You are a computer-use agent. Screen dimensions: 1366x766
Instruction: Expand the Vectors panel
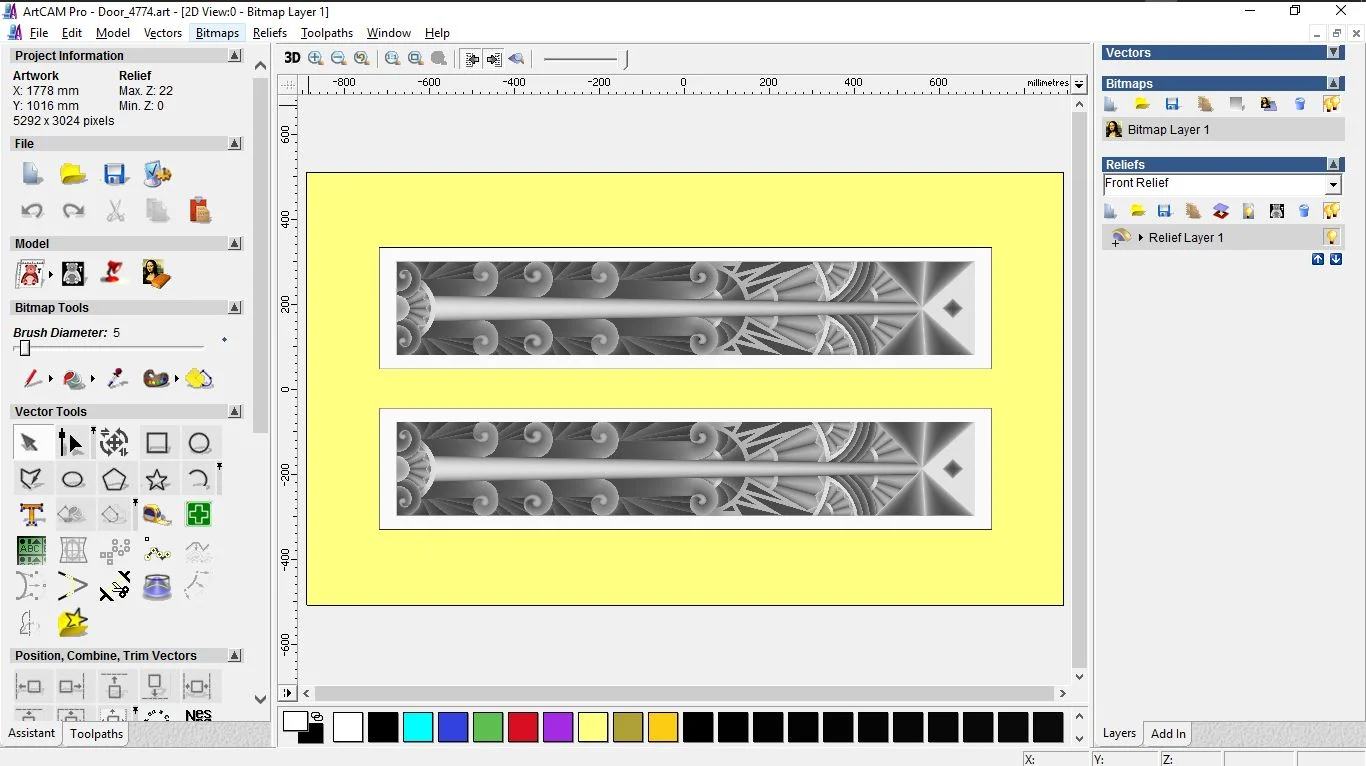[x=1333, y=53]
